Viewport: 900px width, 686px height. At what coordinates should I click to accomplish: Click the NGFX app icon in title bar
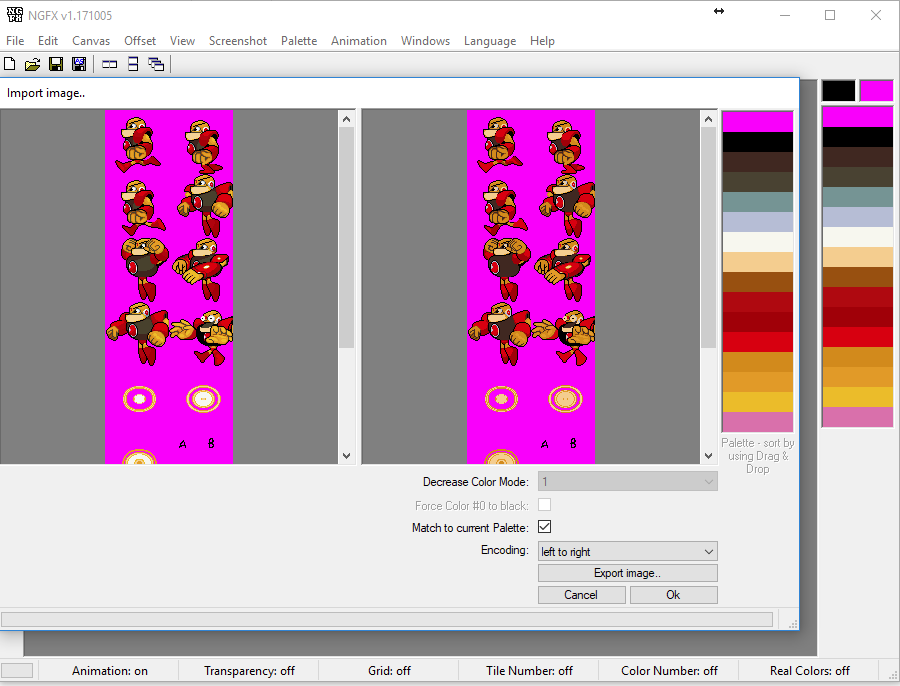tap(13, 15)
